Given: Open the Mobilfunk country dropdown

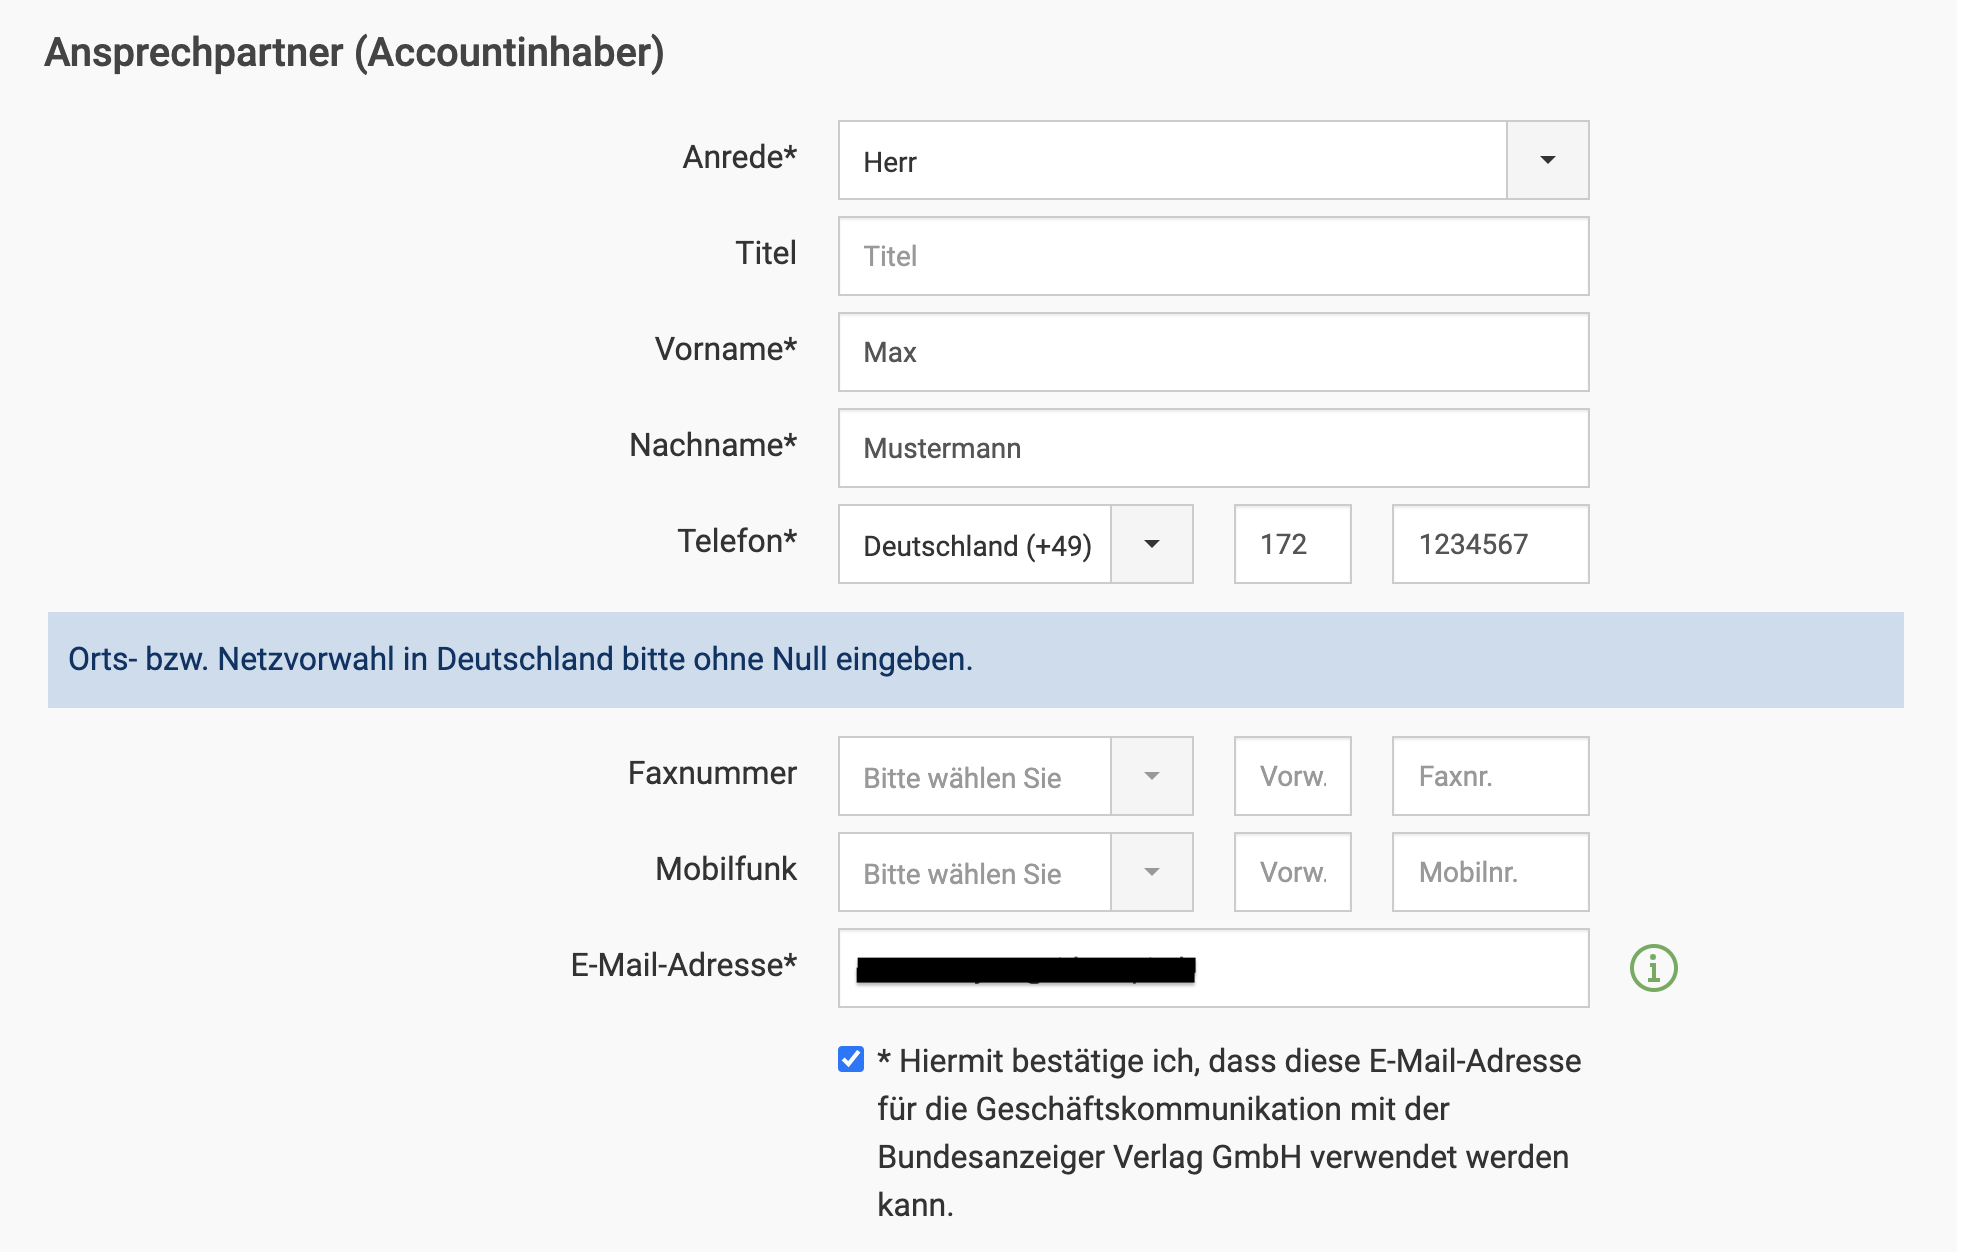Looking at the screenshot, I should [1151, 872].
